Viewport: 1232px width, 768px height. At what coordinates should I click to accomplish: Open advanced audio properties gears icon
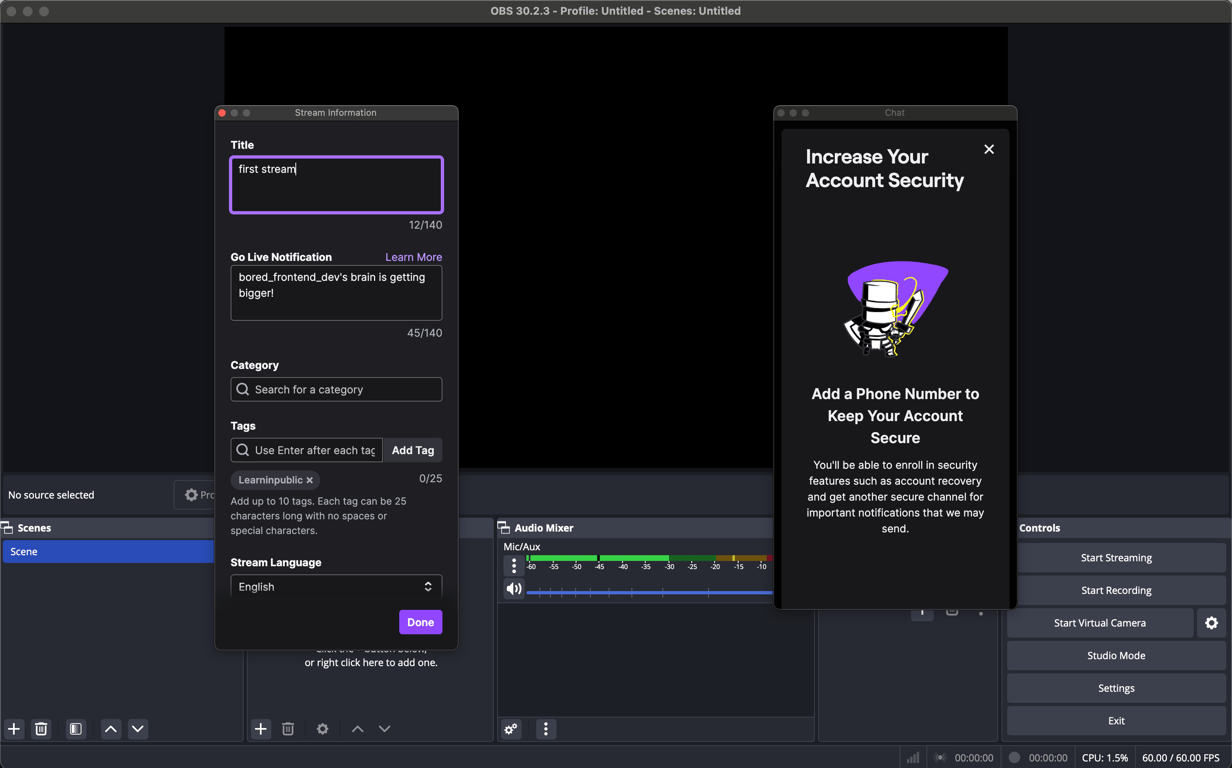[x=511, y=729]
